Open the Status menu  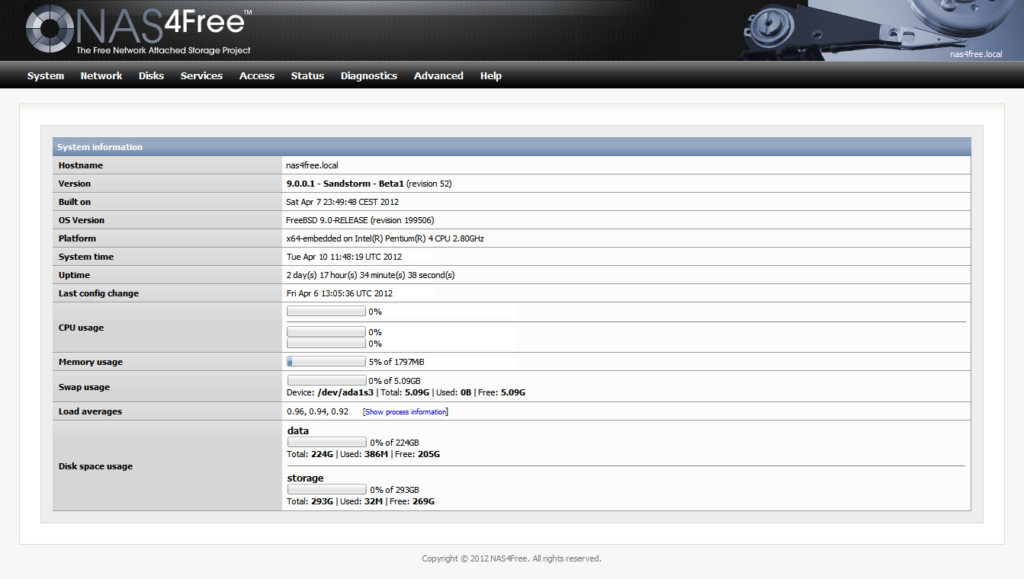click(x=308, y=76)
